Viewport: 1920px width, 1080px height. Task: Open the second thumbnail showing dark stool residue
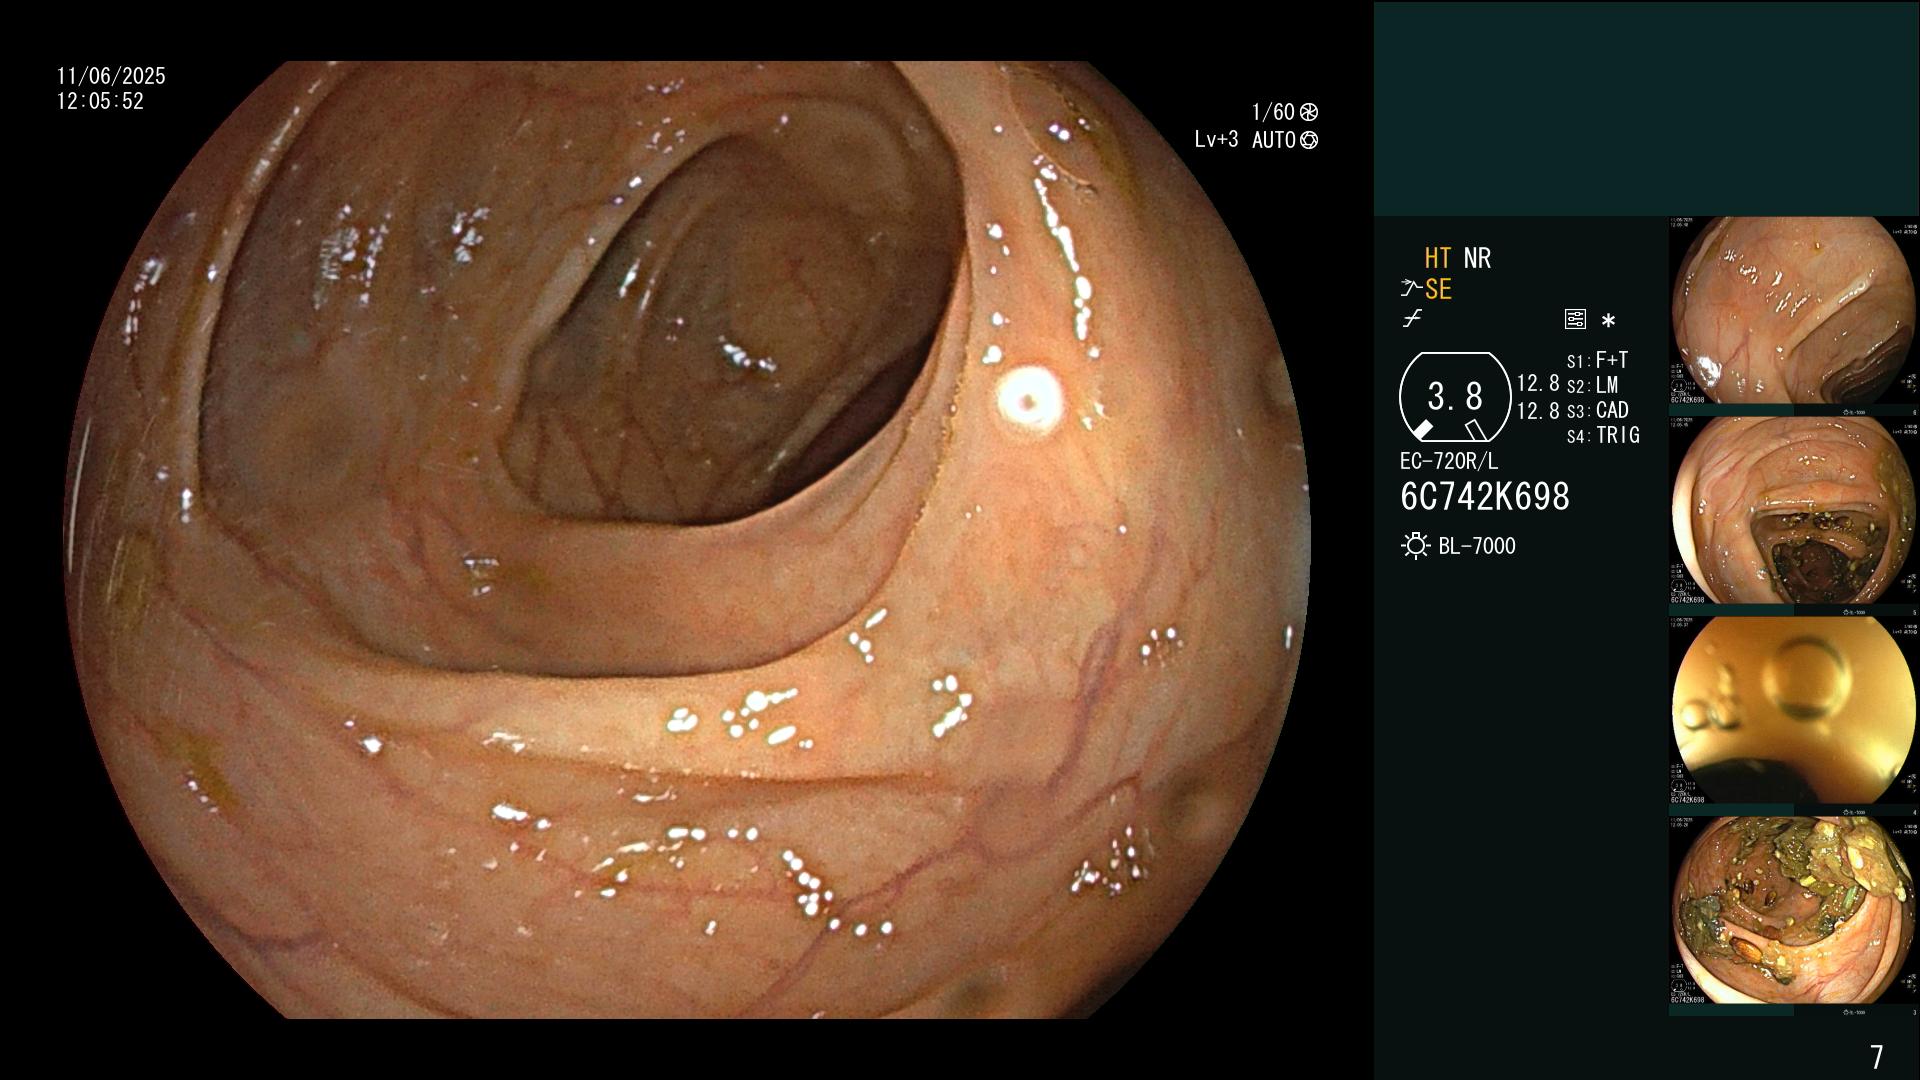pyautogui.click(x=1793, y=512)
